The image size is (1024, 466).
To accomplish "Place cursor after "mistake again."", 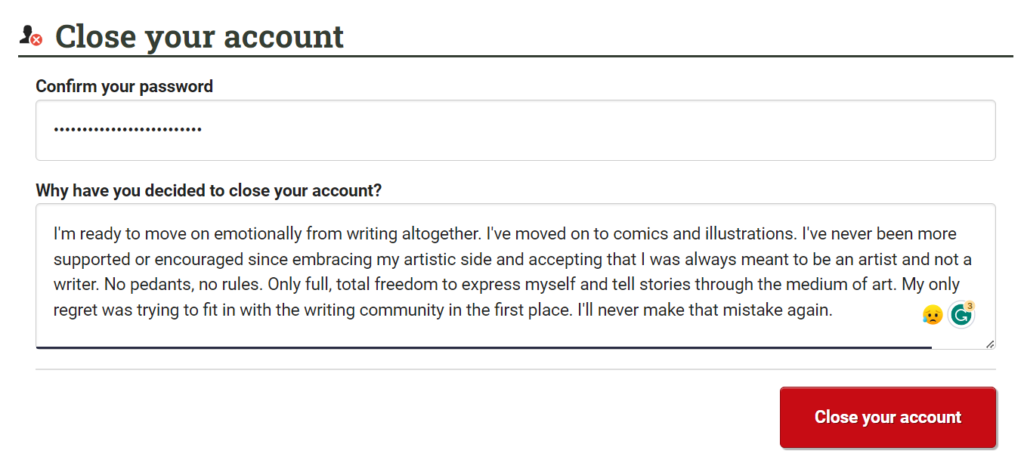I will [834, 310].
